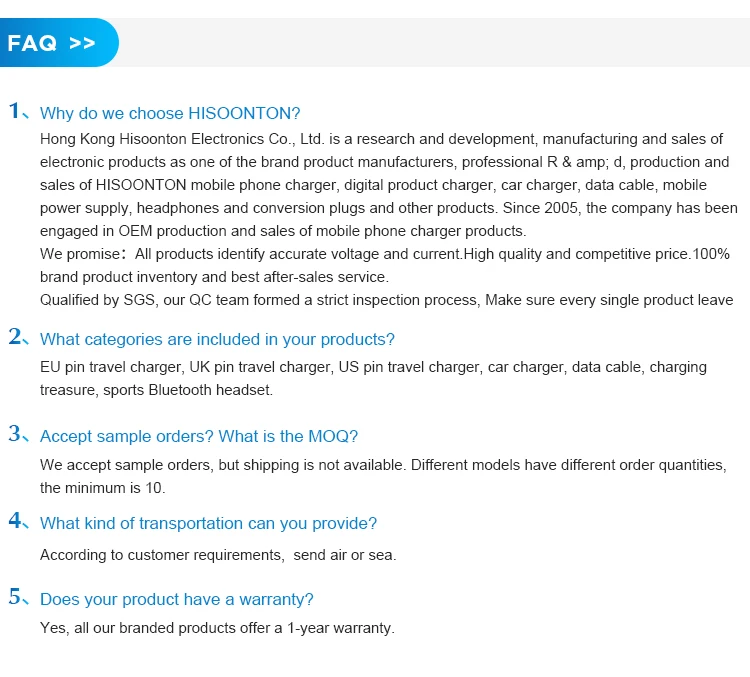The width and height of the screenshot is (750, 677).
Task: Click the Hong Kong Hisoonton Electronics company paragraph
Action: tap(388, 185)
